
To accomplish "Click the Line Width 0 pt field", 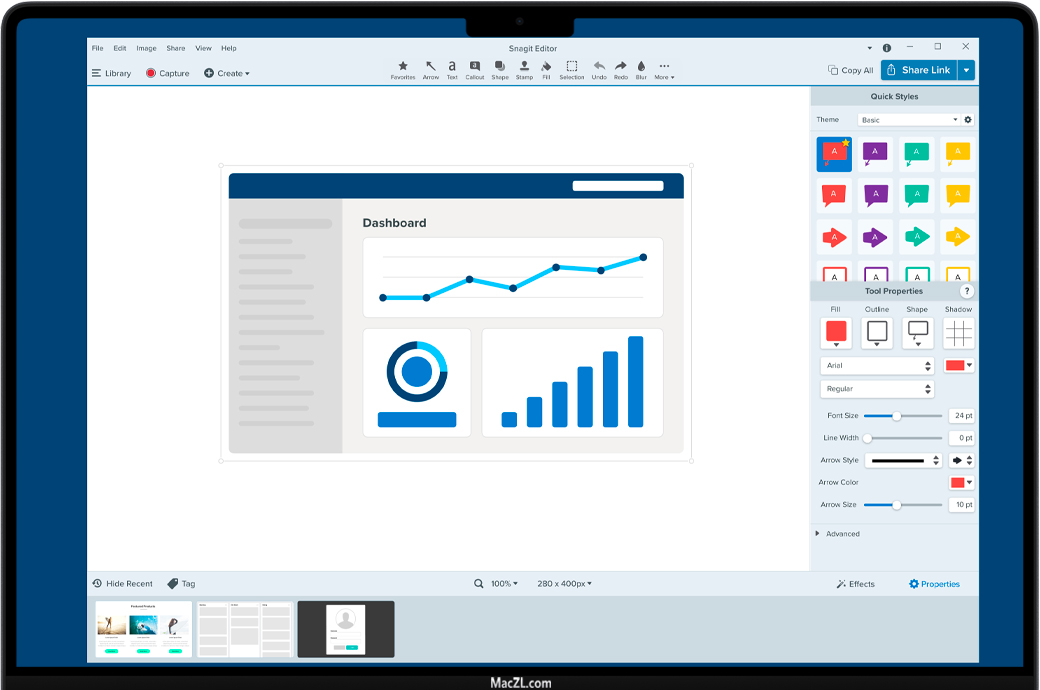I will pos(962,438).
